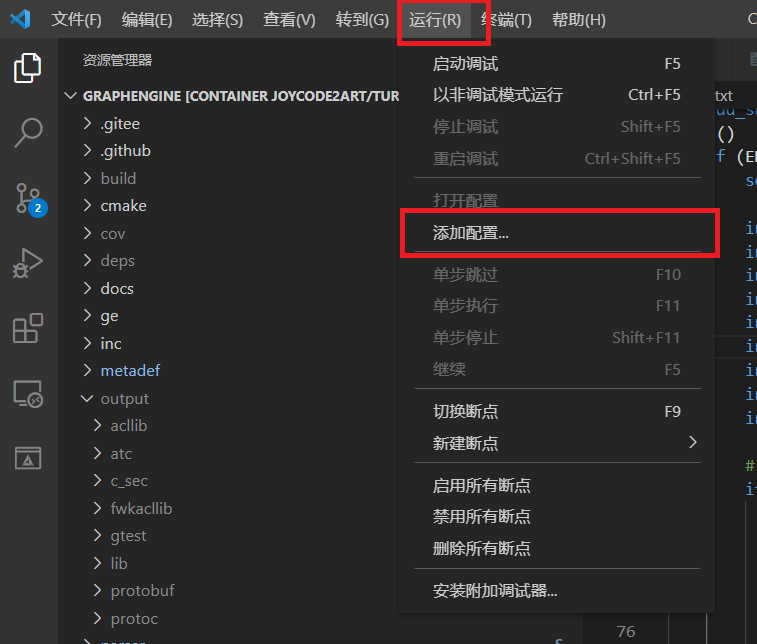Open the 新建断点 submenu arrow

[x=692, y=442]
